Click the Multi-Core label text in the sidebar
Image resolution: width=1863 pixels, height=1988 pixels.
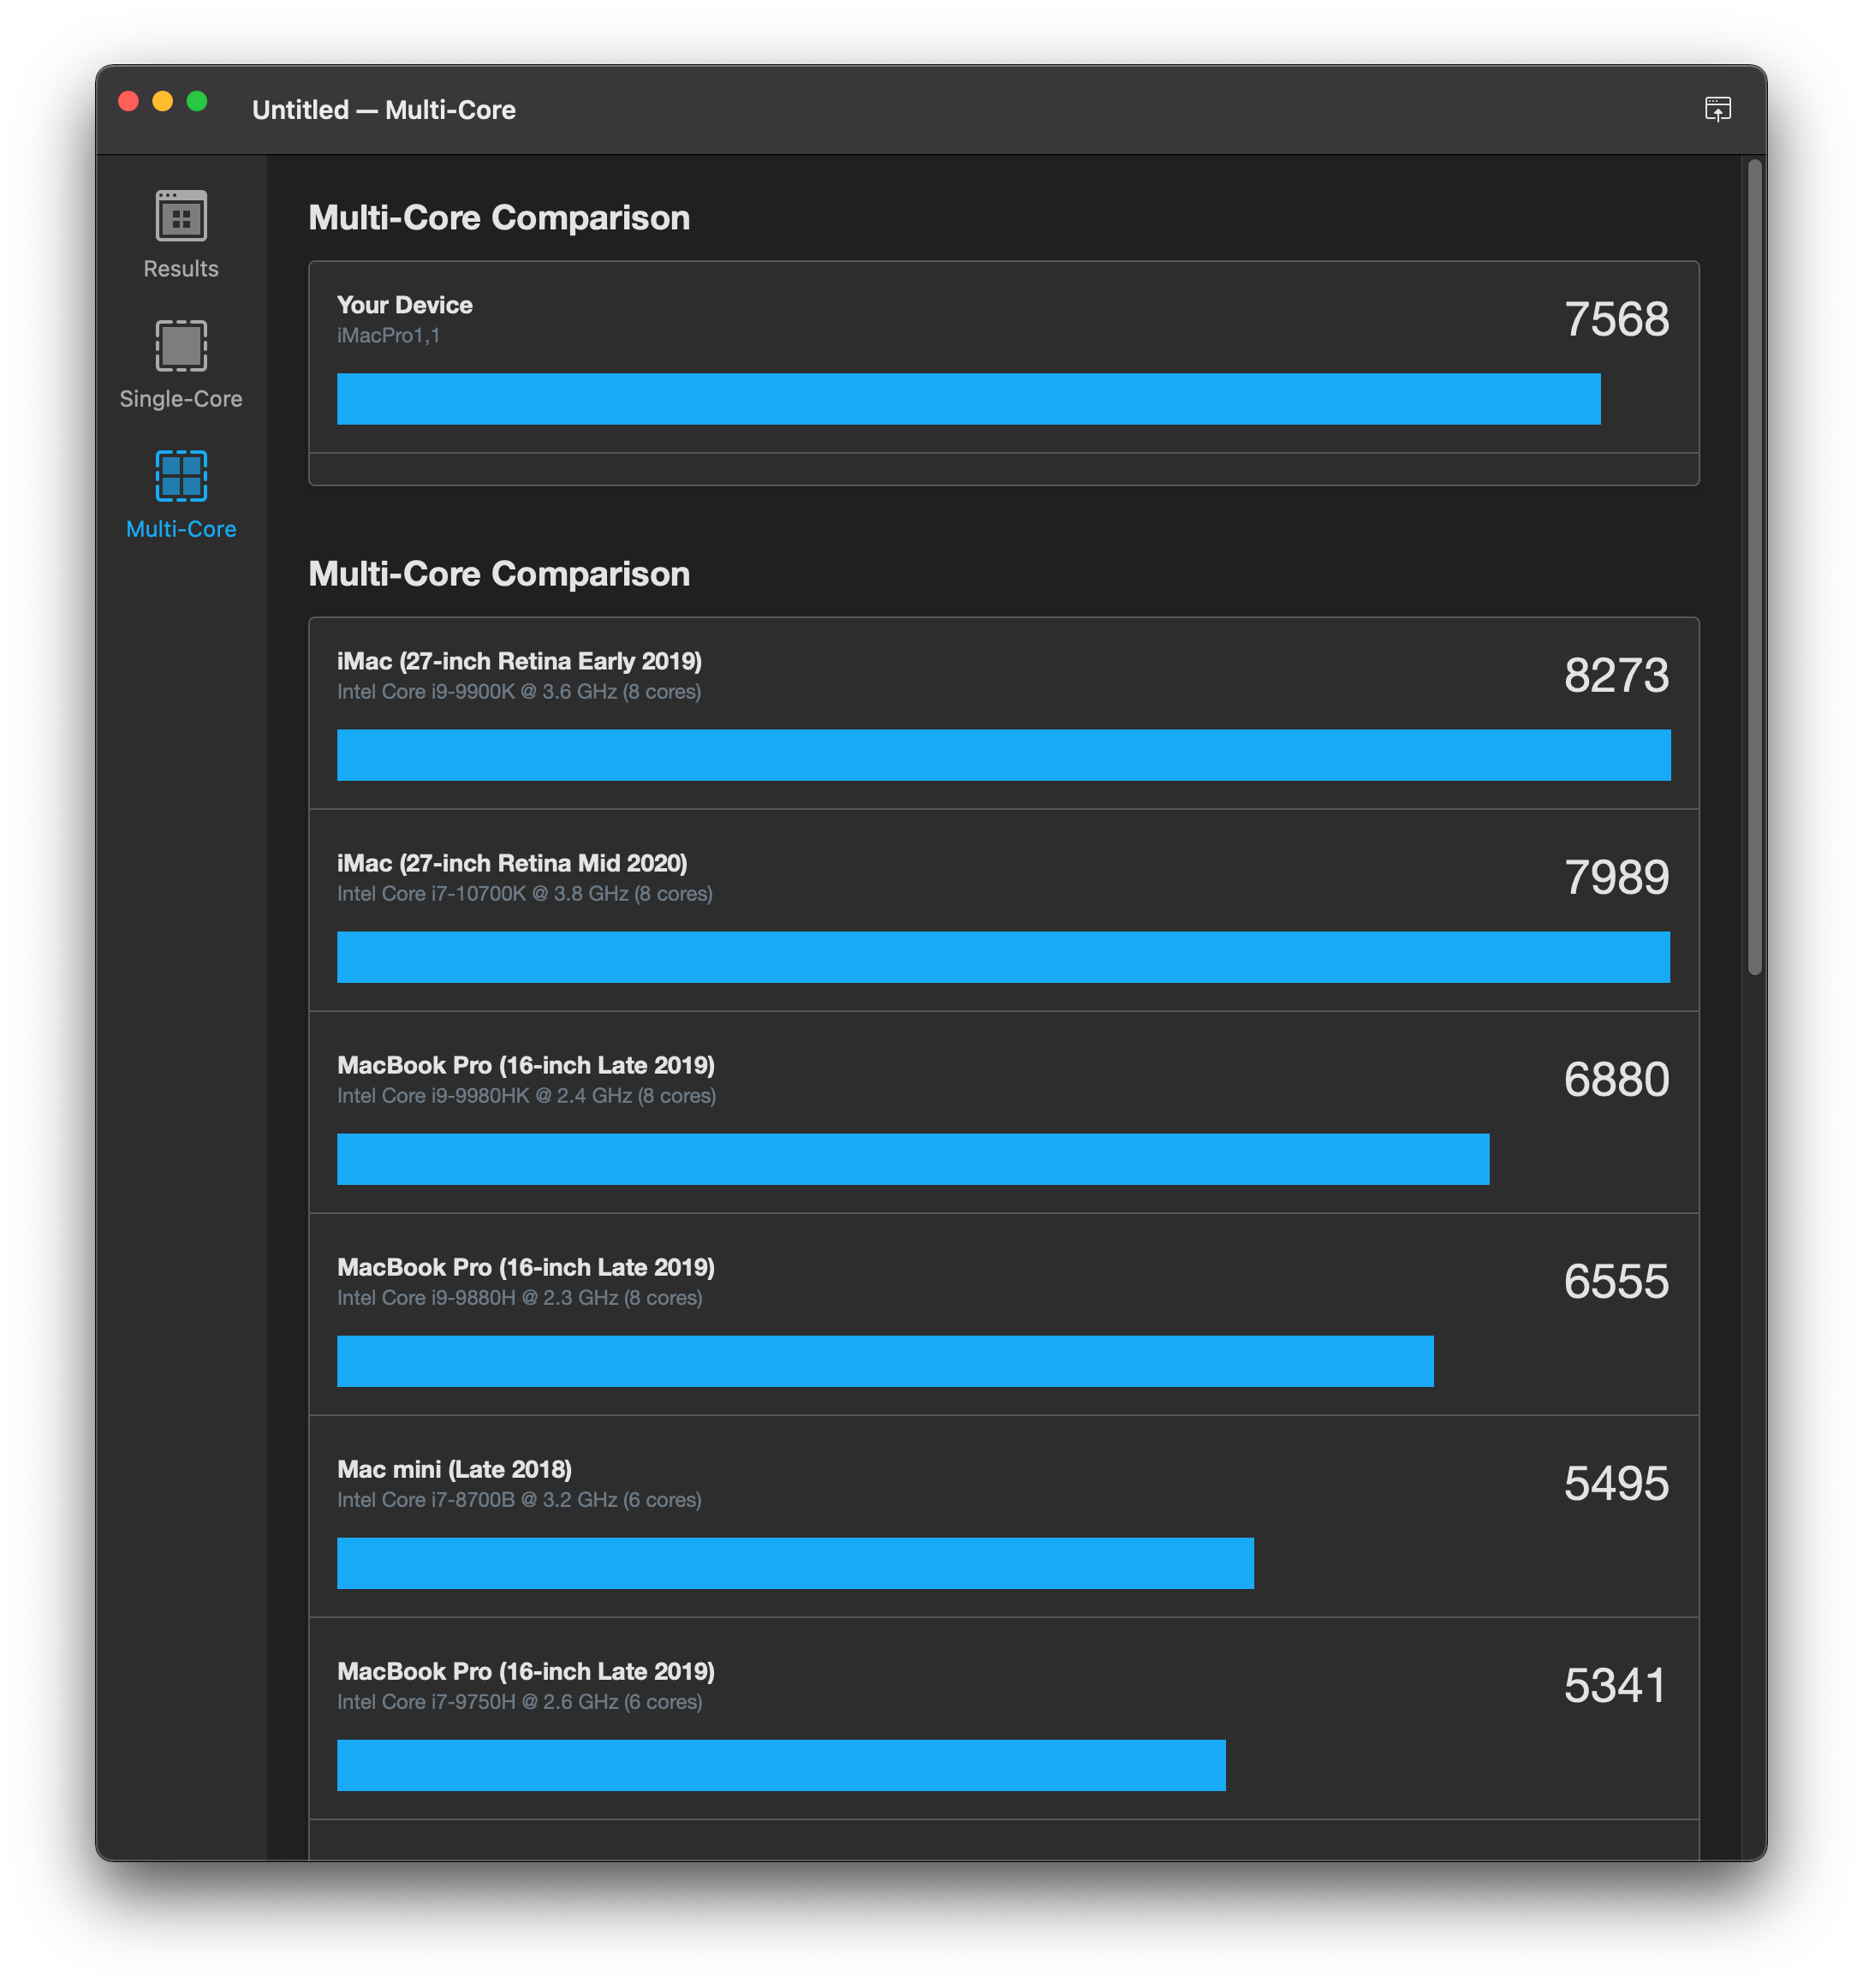pyautogui.click(x=181, y=529)
